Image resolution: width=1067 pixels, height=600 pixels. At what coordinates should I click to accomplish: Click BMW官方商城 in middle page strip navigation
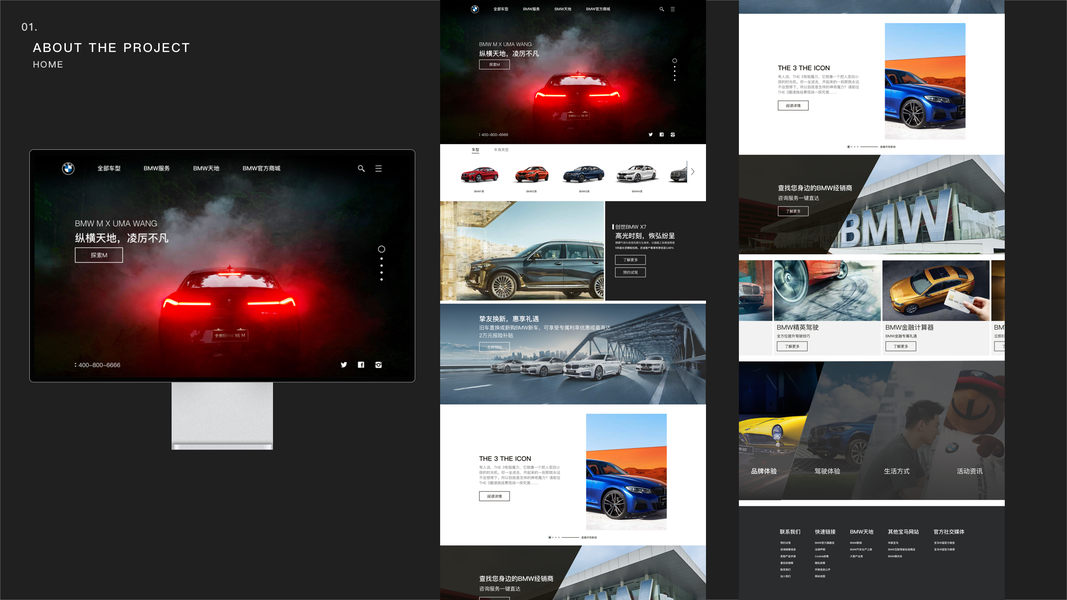(x=598, y=9)
